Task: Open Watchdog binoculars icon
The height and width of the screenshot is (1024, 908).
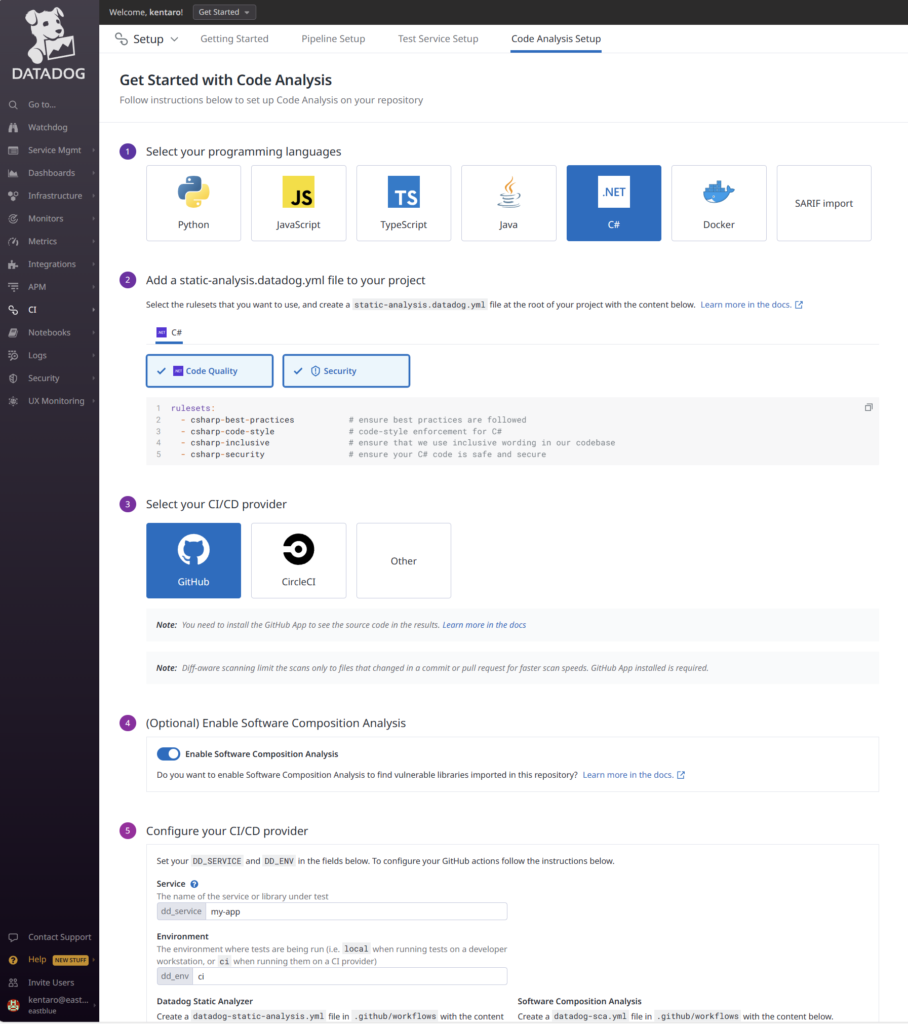Action: pos(13,127)
